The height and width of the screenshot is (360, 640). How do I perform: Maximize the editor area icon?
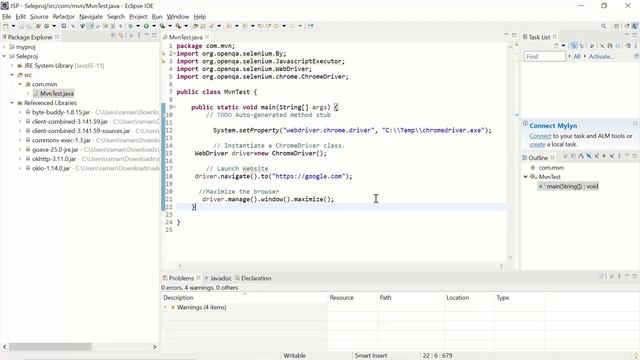514,35
